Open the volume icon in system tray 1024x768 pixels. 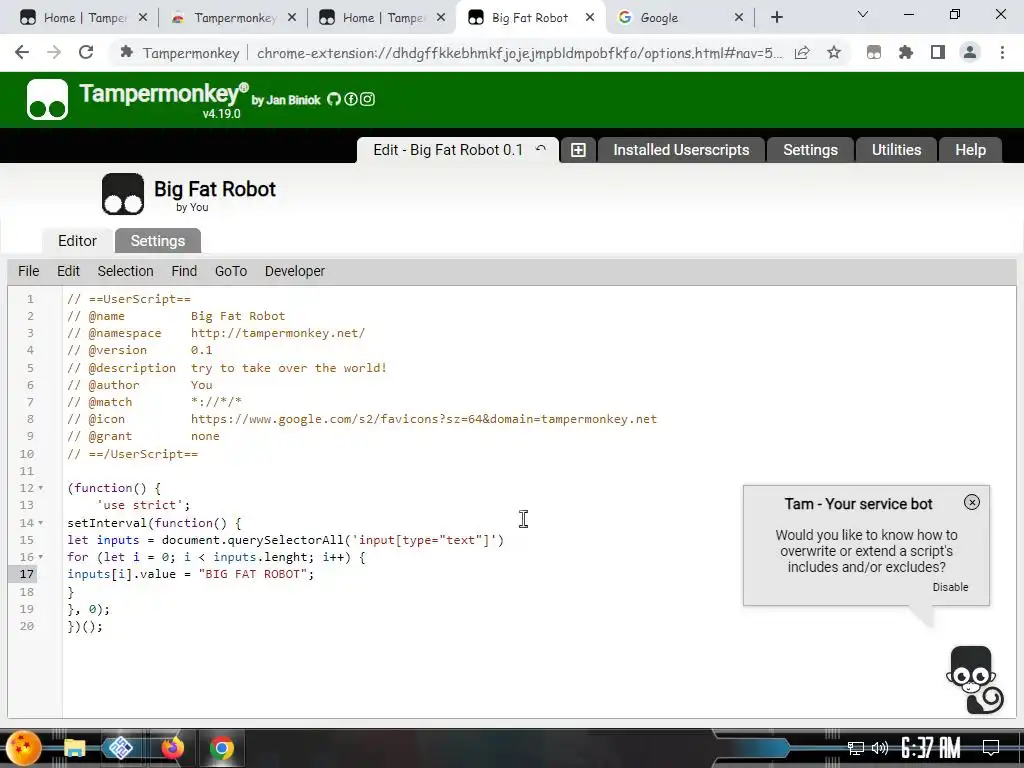pyautogui.click(x=880, y=747)
